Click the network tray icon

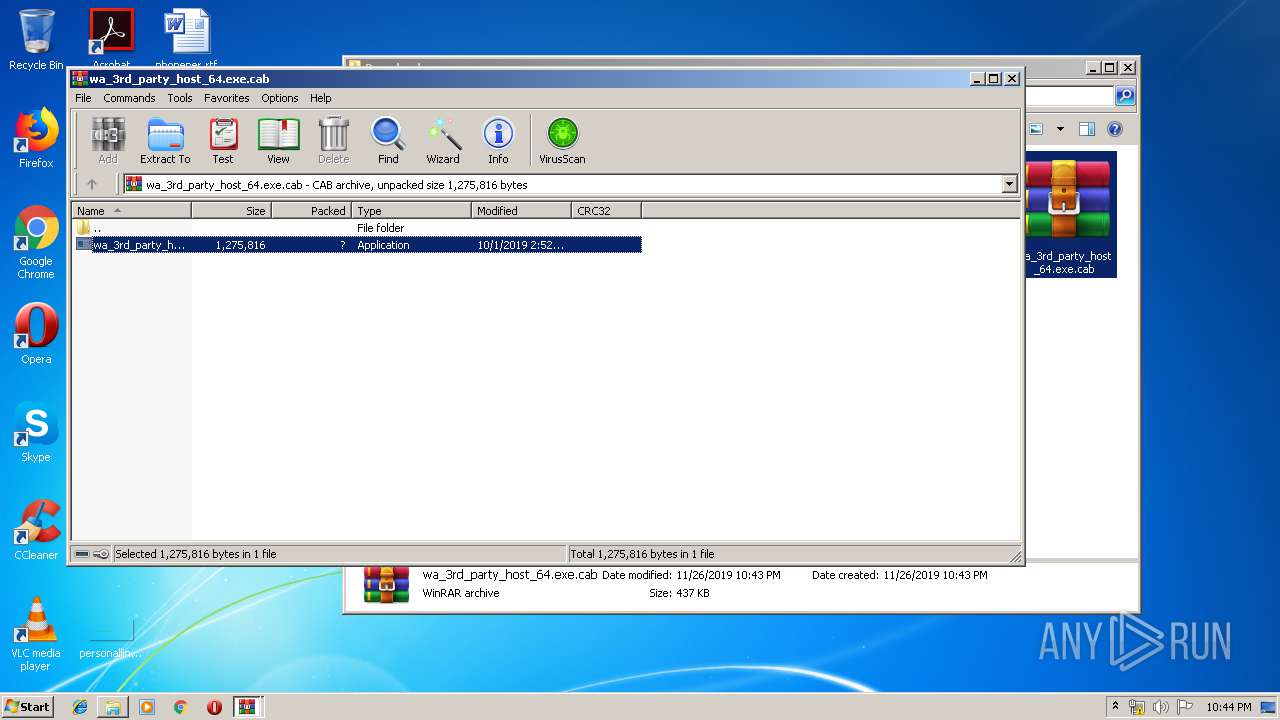point(1137,707)
